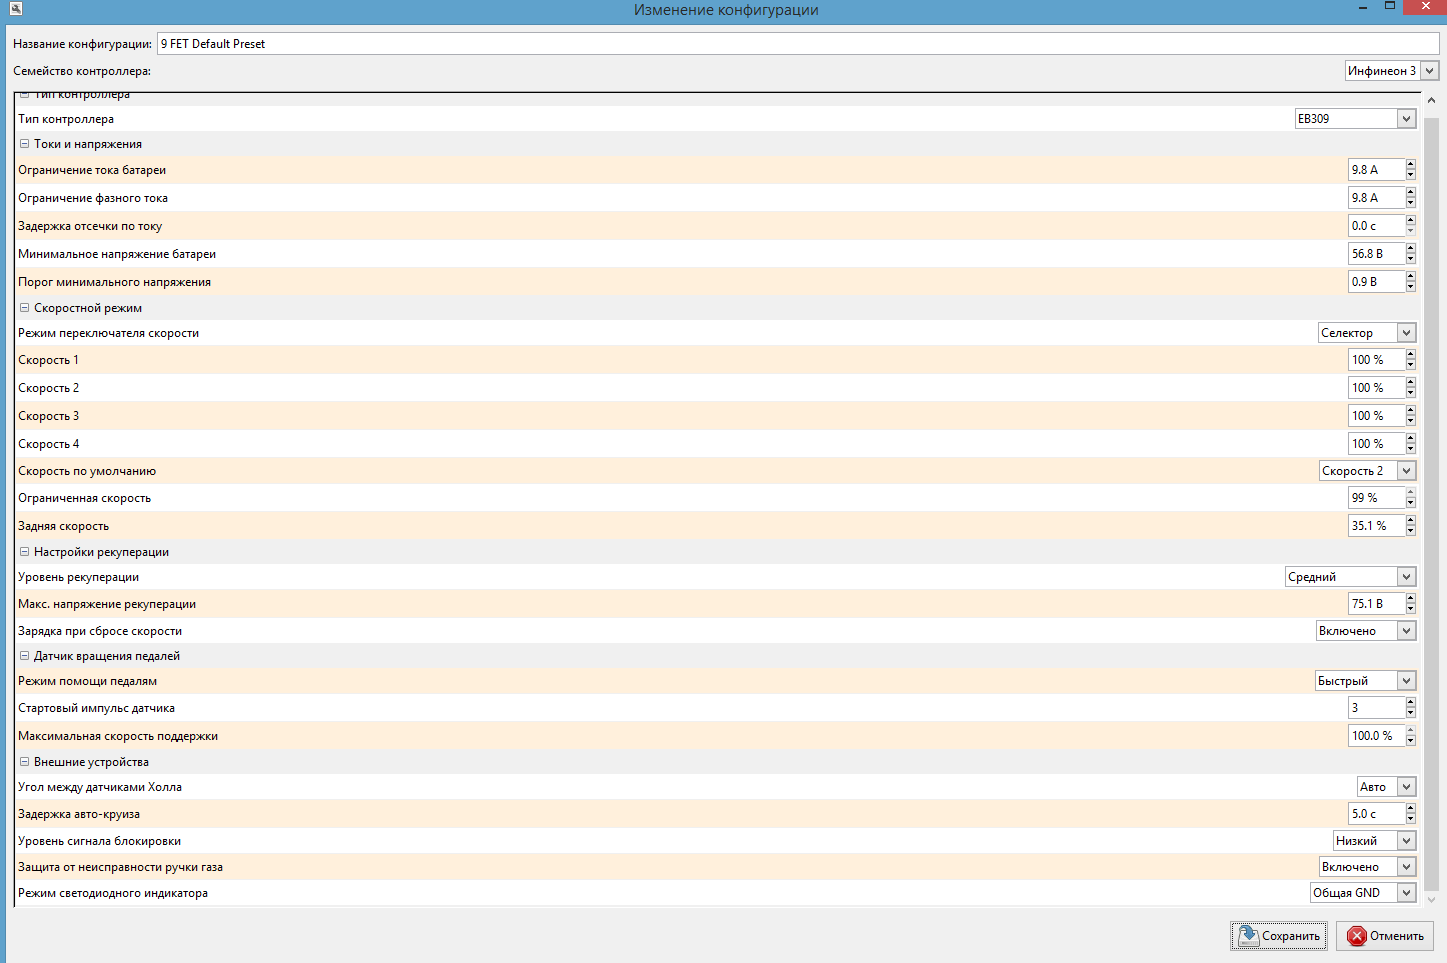Collapse the Настройки рекуперации group
The height and width of the screenshot is (963, 1447).
(x=25, y=552)
